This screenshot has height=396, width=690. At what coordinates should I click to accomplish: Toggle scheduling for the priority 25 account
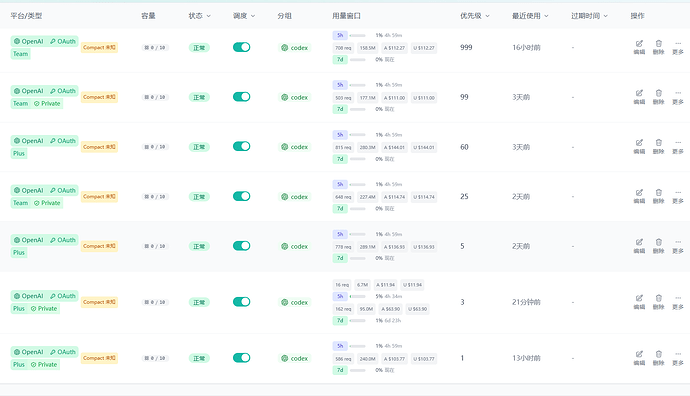242,196
